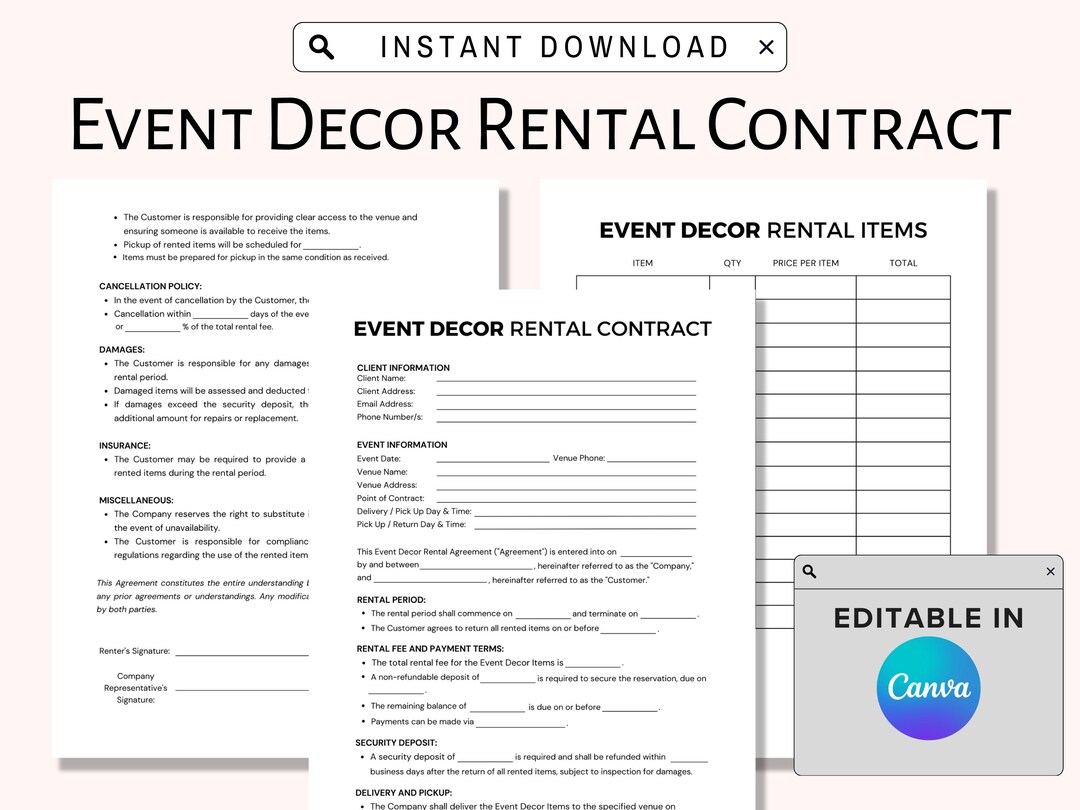Click the X inside the Instant Download bar
This screenshot has height=810, width=1080.
point(766,46)
